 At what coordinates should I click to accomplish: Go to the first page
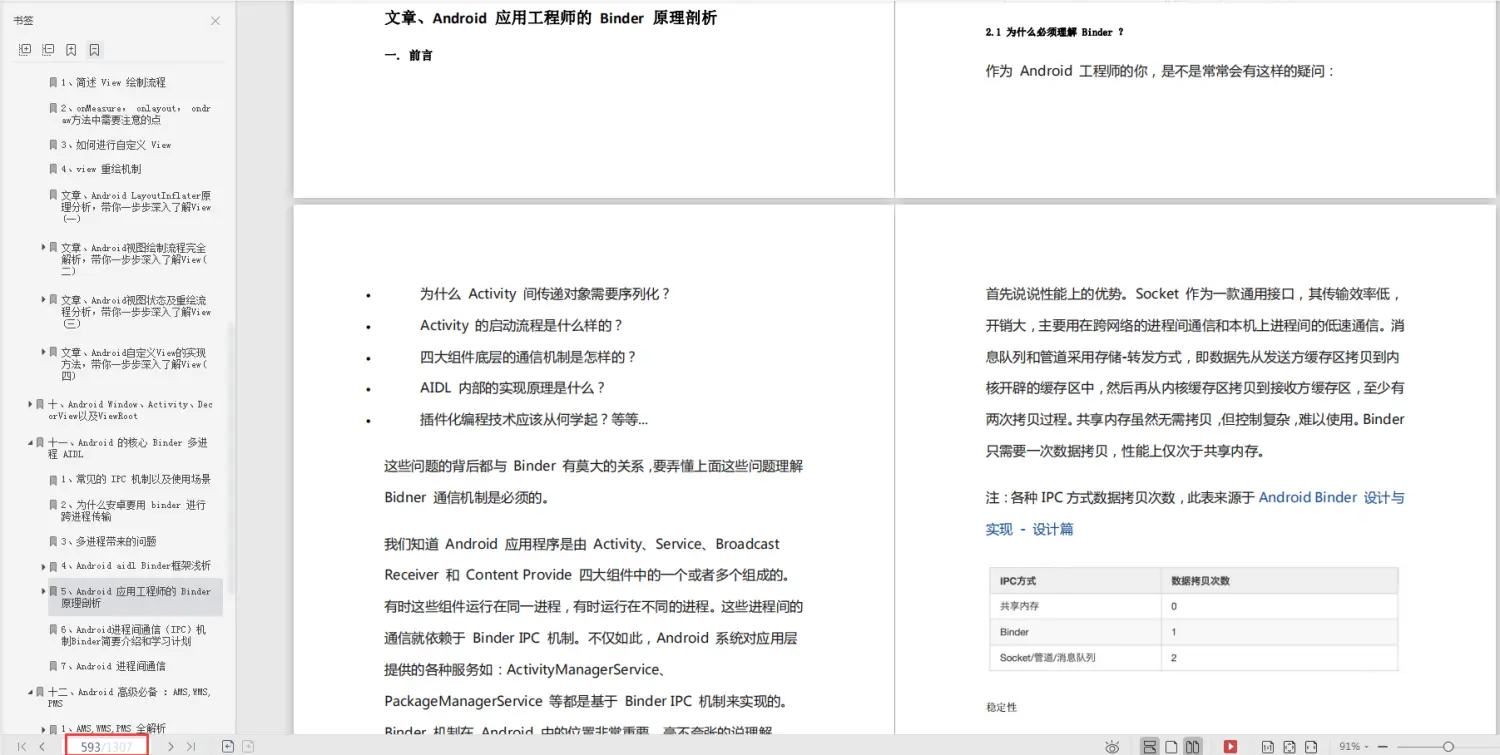pos(21,746)
